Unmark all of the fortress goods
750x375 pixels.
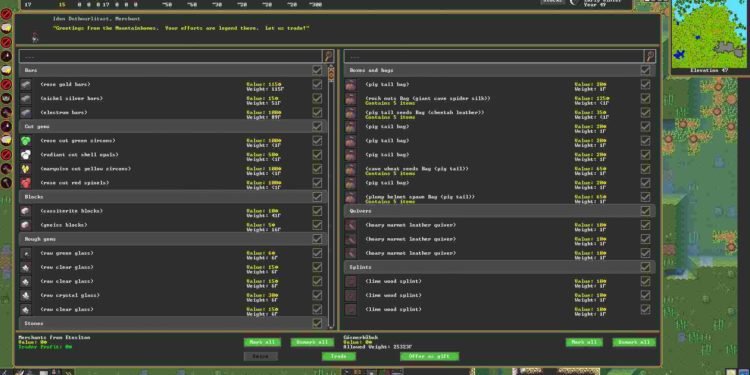[x=634, y=342]
